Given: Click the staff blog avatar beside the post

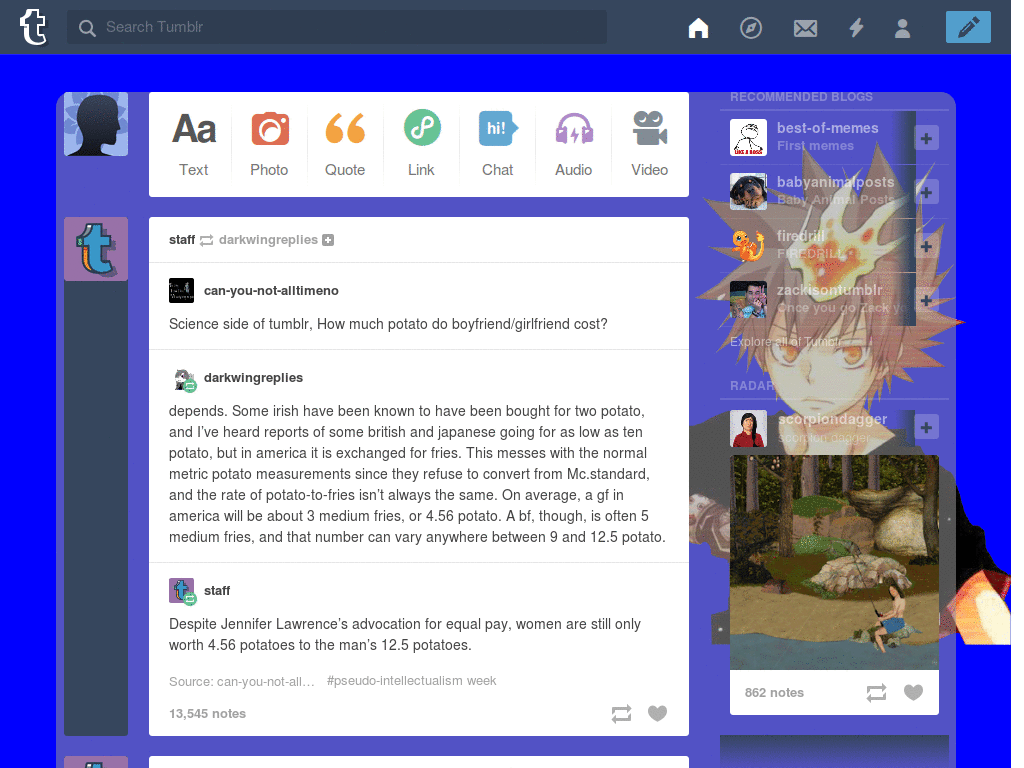Looking at the screenshot, I should pos(96,249).
